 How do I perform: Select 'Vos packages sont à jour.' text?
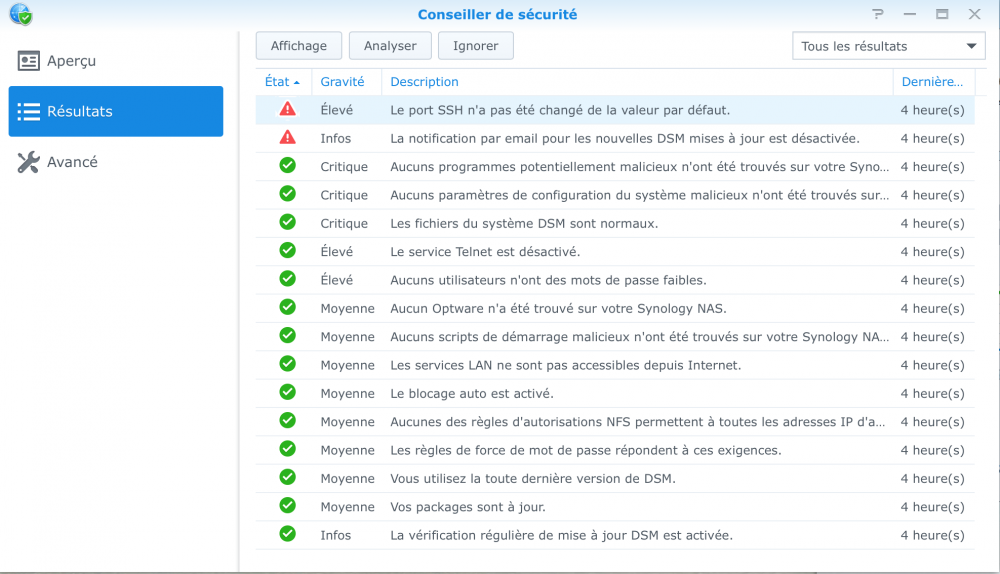(468, 507)
